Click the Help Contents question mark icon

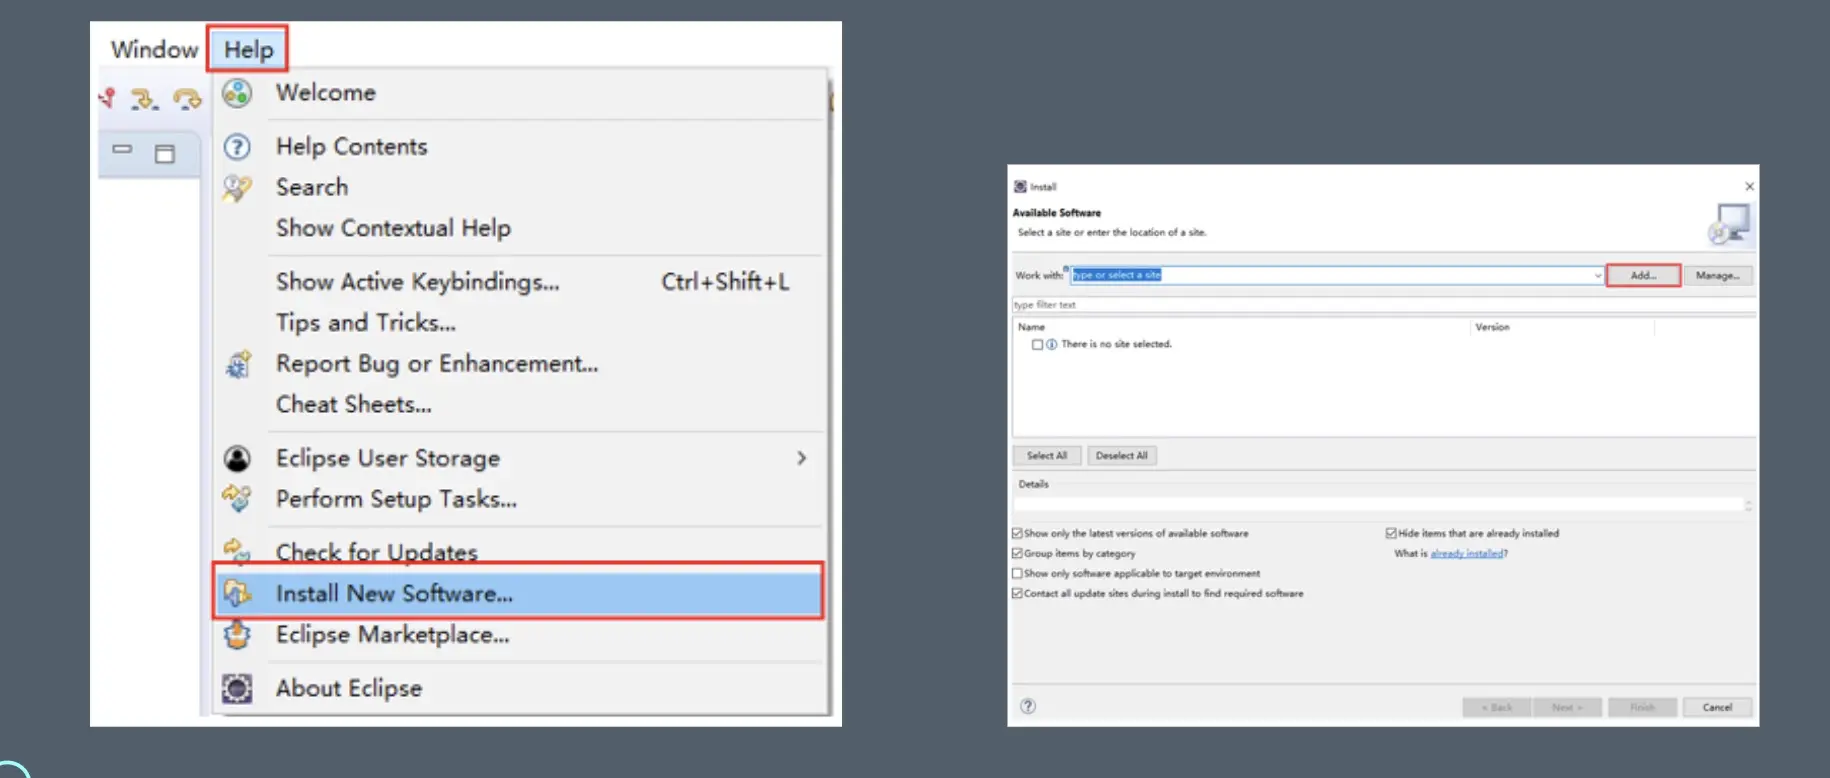tap(237, 147)
